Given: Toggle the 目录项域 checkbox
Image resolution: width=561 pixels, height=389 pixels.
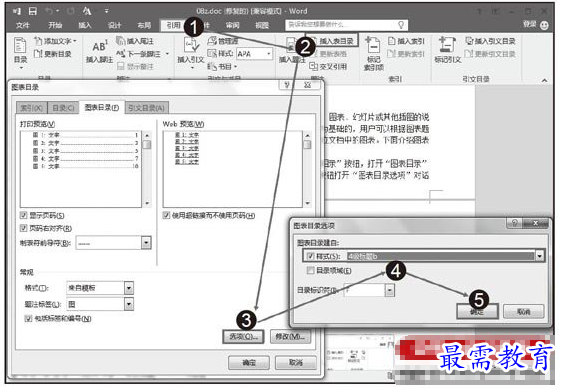Looking at the screenshot, I should click(310, 270).
